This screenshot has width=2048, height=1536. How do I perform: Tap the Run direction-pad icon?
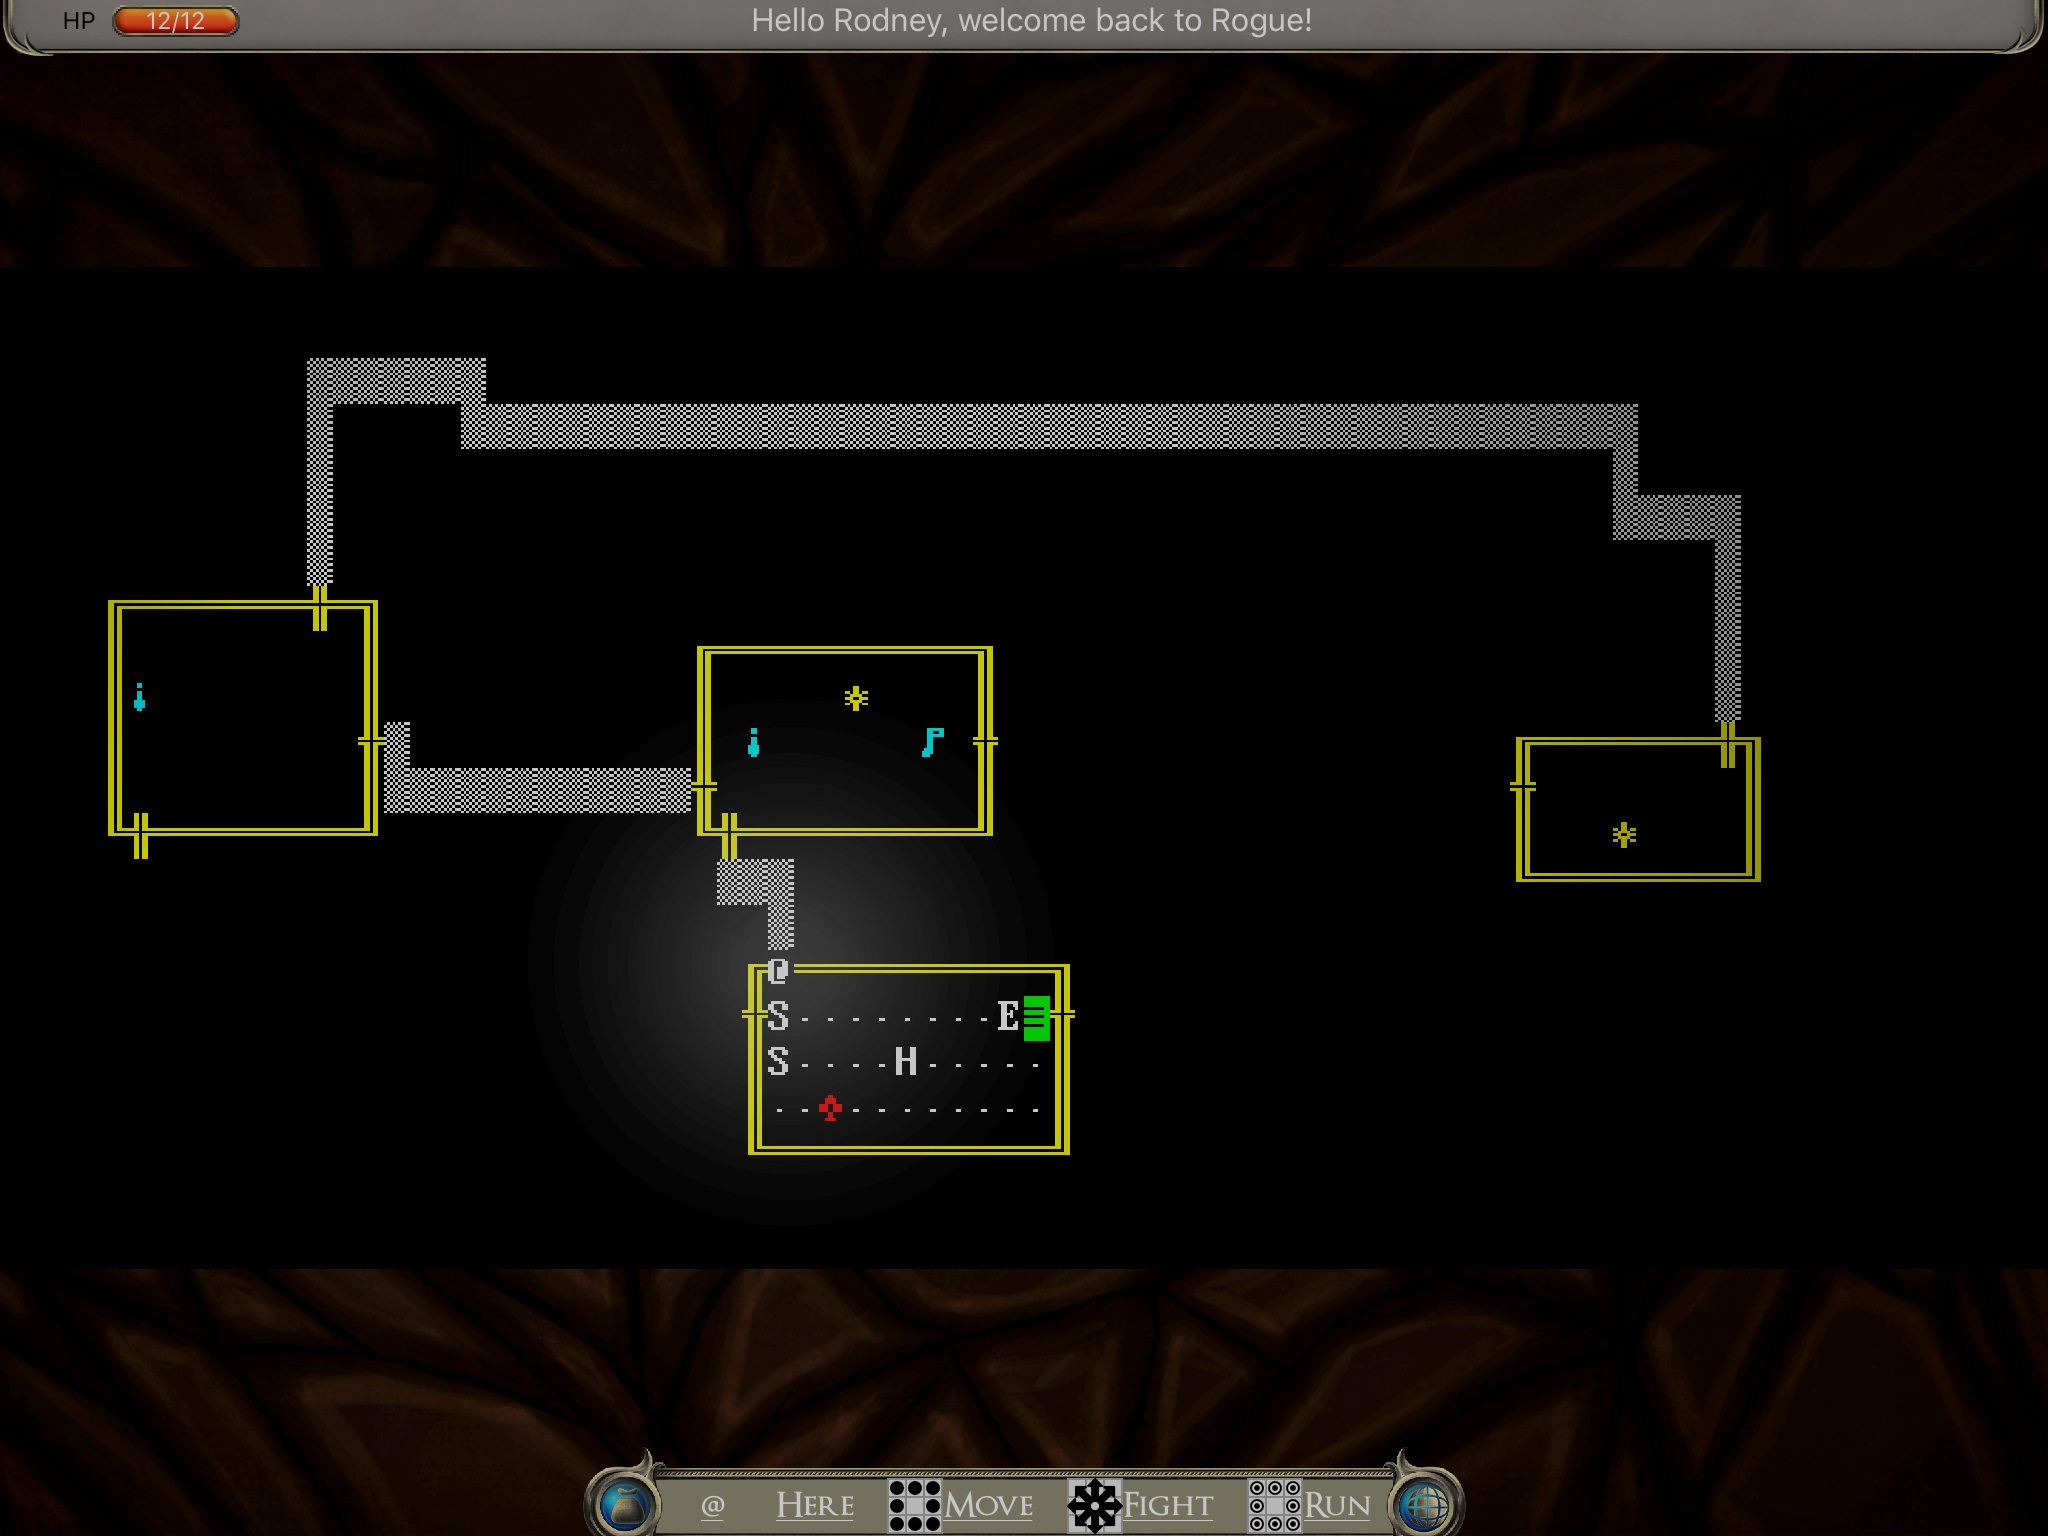coord(1274,1505)
